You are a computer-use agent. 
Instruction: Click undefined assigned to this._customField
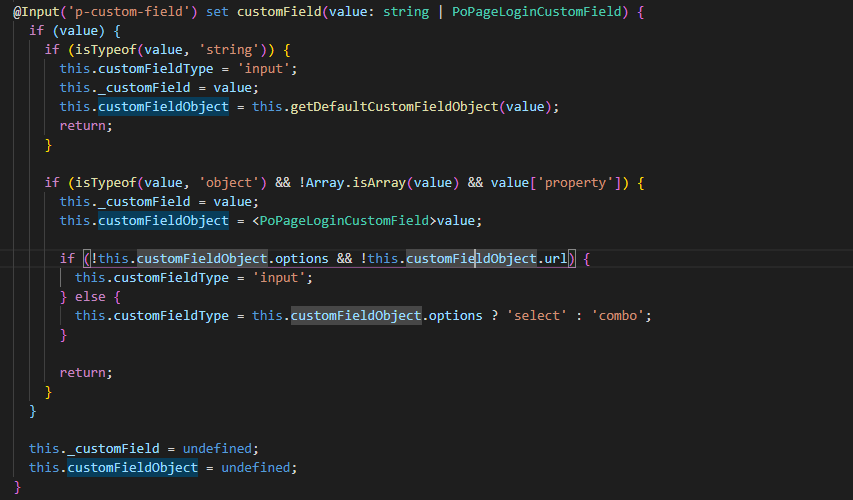tap(217, 449)
